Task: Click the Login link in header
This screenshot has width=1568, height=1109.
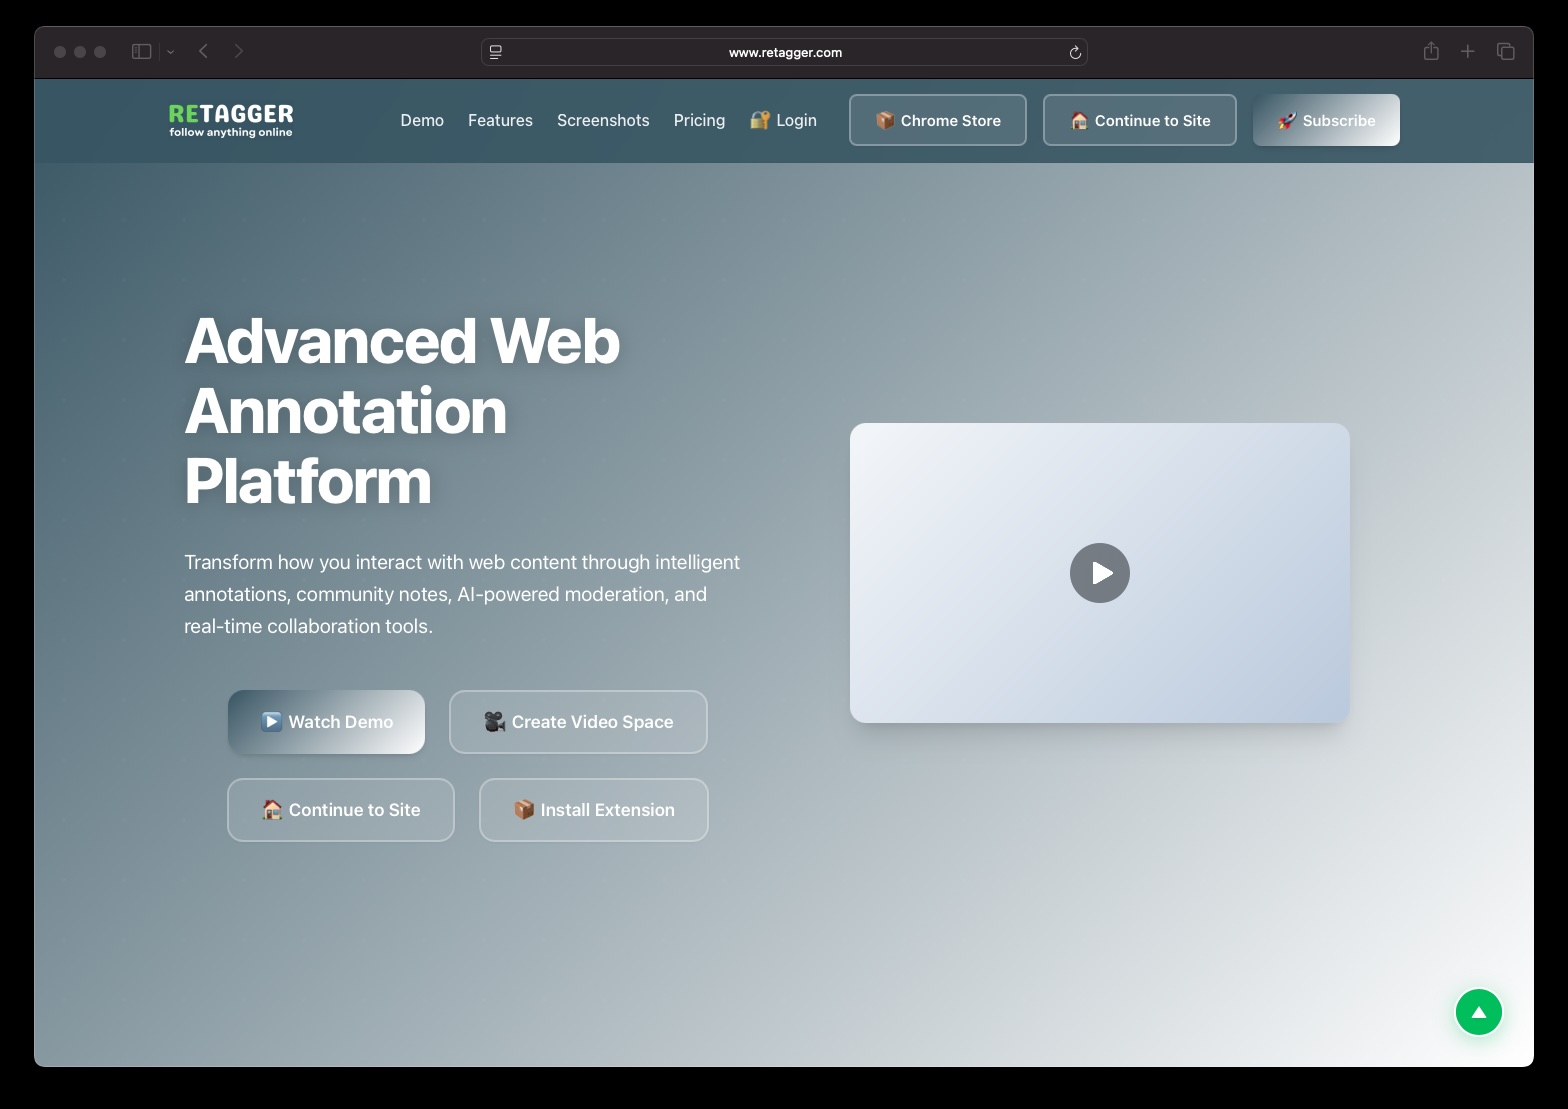Action: click(x=784, y=120)
